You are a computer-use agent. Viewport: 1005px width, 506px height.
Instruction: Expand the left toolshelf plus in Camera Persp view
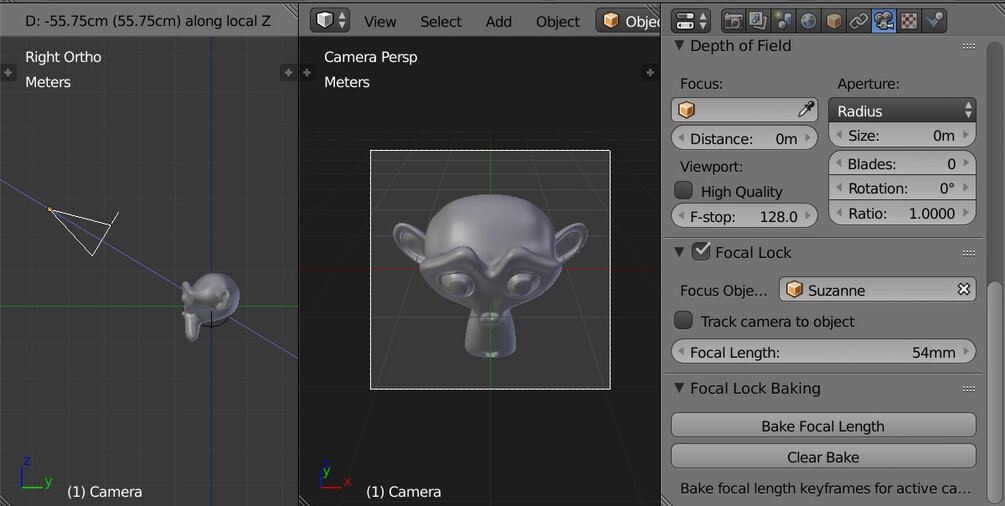pos(307,72)
